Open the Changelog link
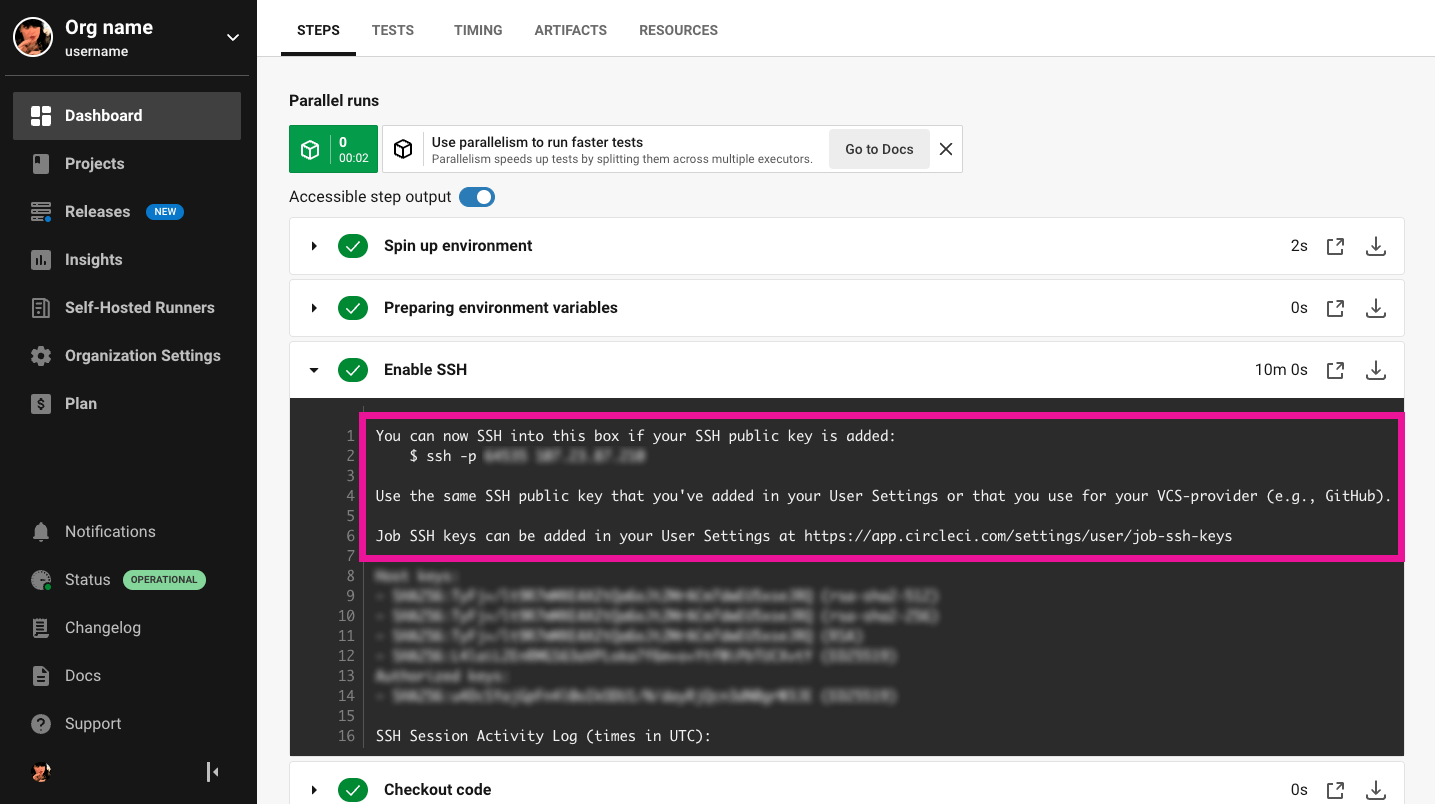The image size is (1435, 804). 103,628
